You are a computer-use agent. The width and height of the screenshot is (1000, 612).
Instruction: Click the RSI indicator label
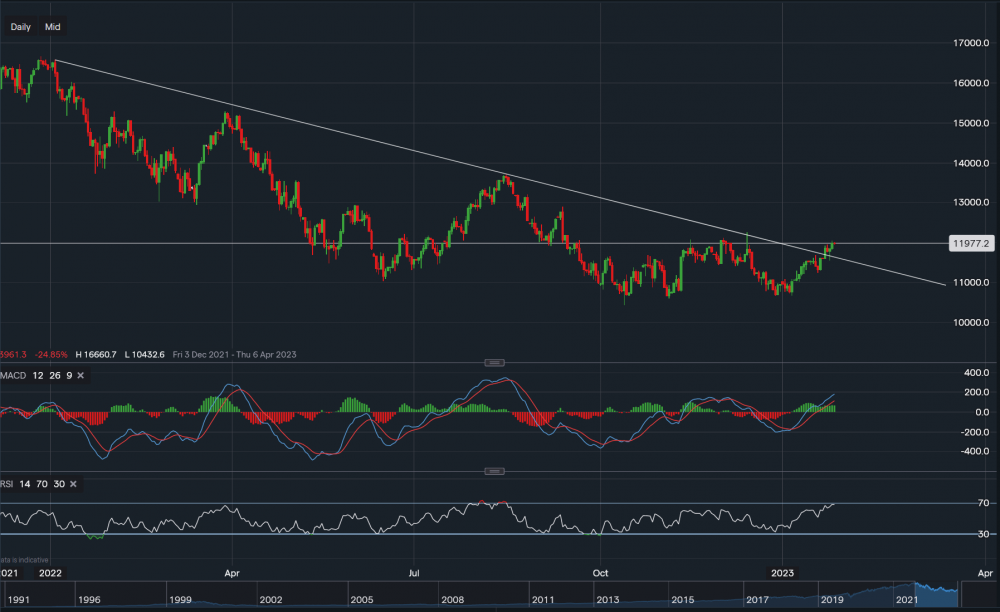(x=8, y=485)
